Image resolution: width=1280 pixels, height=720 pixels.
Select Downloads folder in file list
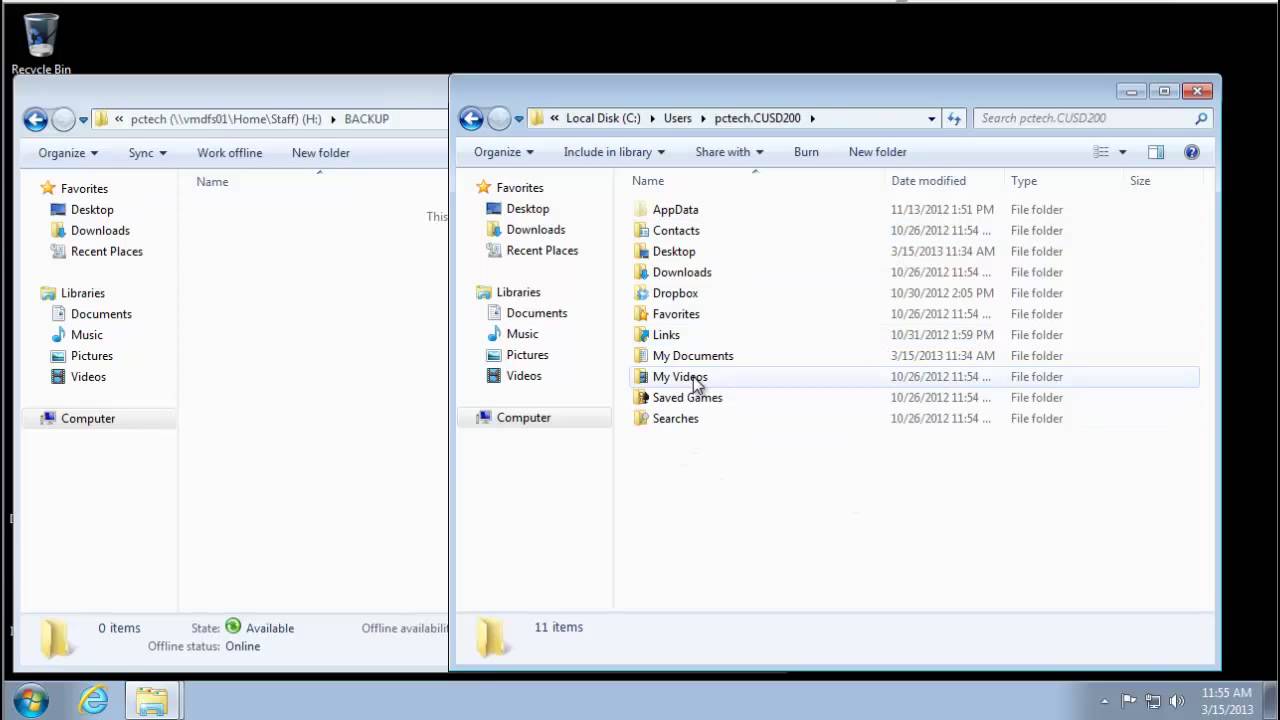click(x=682, y=273)
